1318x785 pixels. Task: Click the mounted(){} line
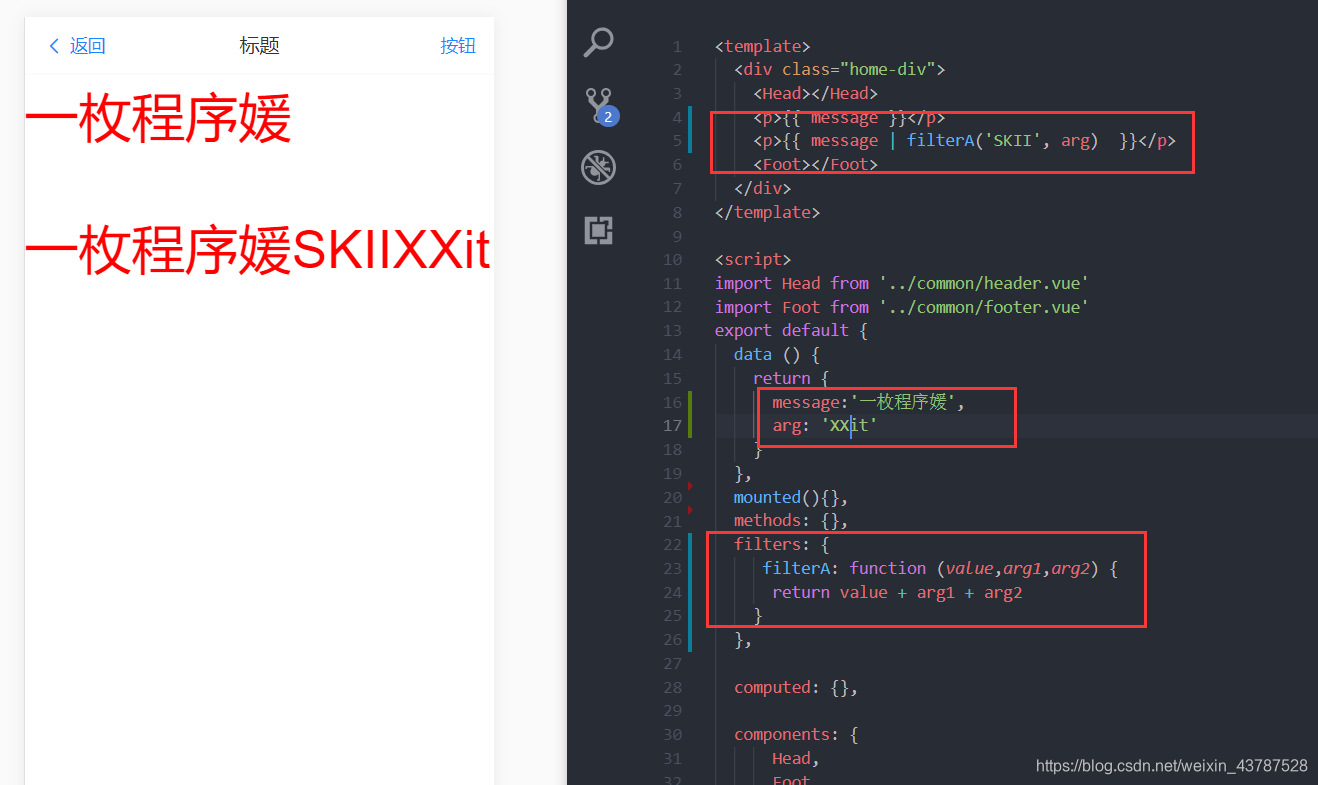click(791, 497)
